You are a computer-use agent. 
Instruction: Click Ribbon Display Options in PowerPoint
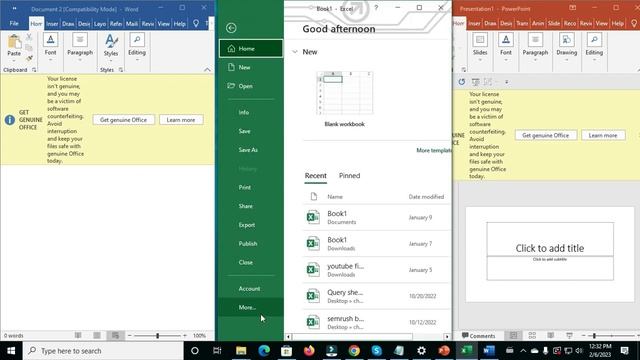click(x=573, y=8)
